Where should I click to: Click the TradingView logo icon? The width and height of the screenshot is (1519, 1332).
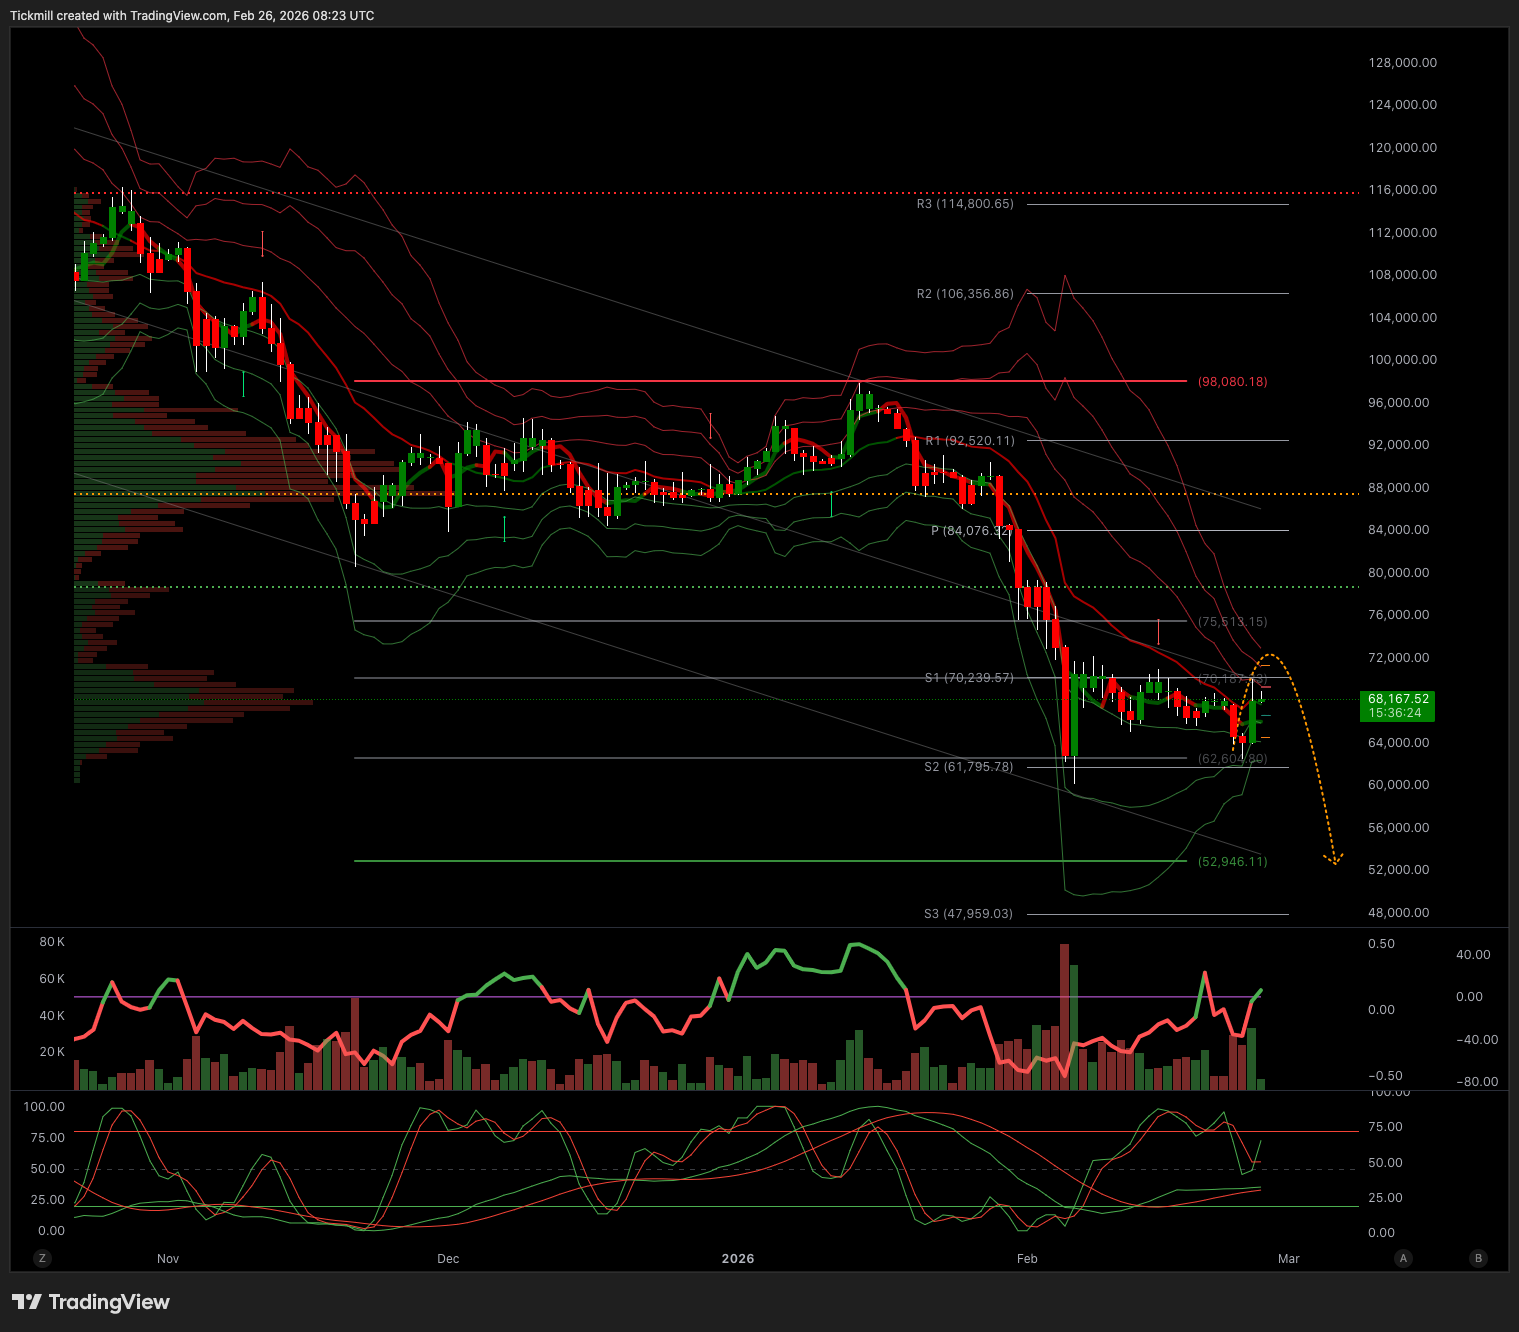click(x=27, y=1301)
